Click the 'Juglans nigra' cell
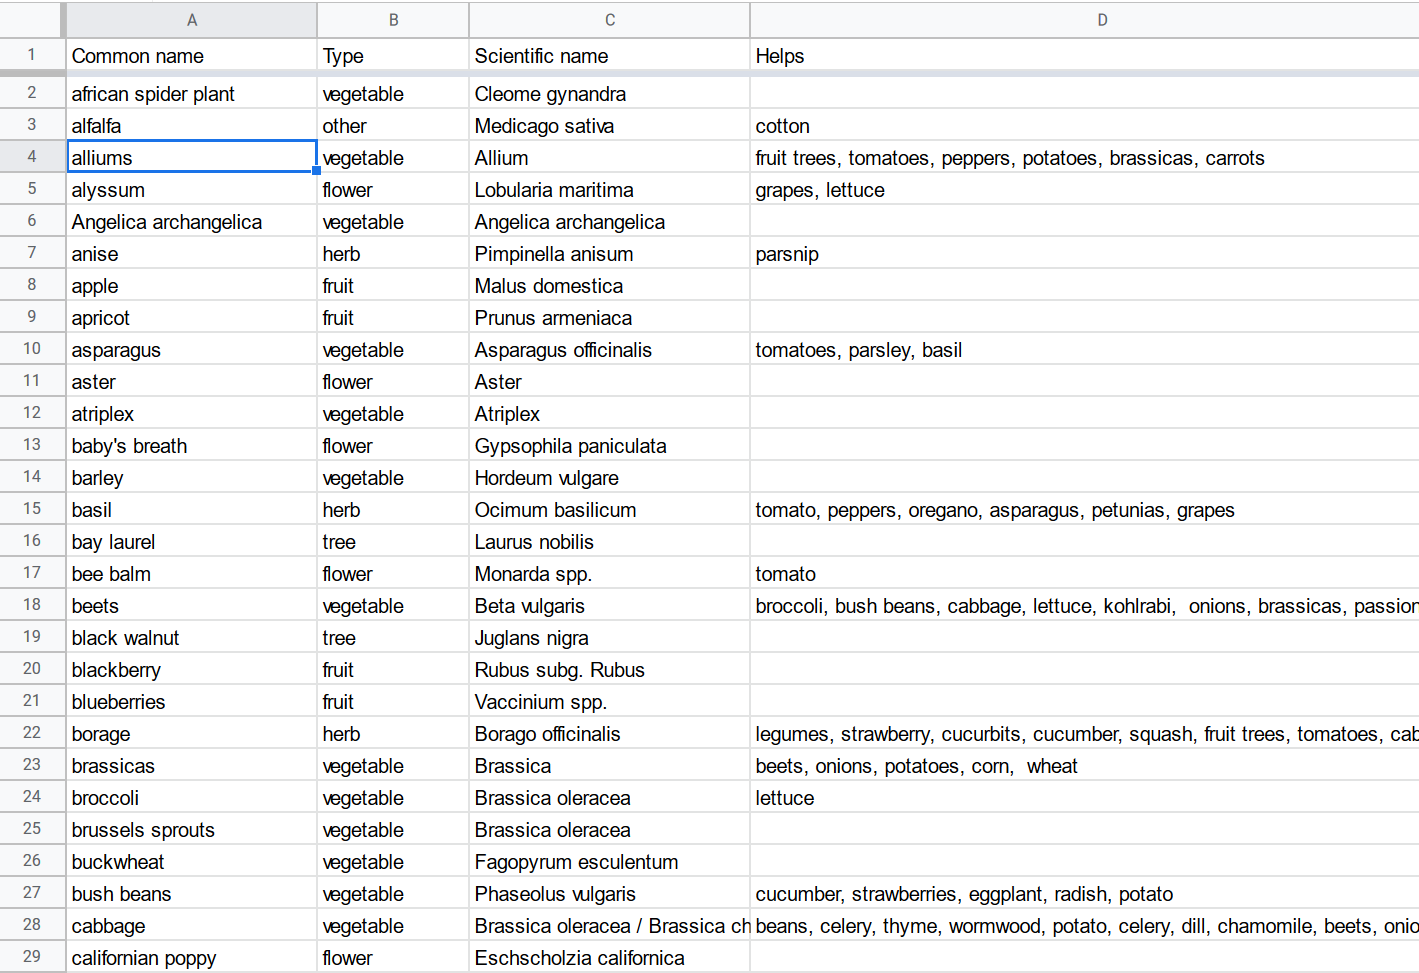Screen dimensions: 1419x973 pos(608,638)
